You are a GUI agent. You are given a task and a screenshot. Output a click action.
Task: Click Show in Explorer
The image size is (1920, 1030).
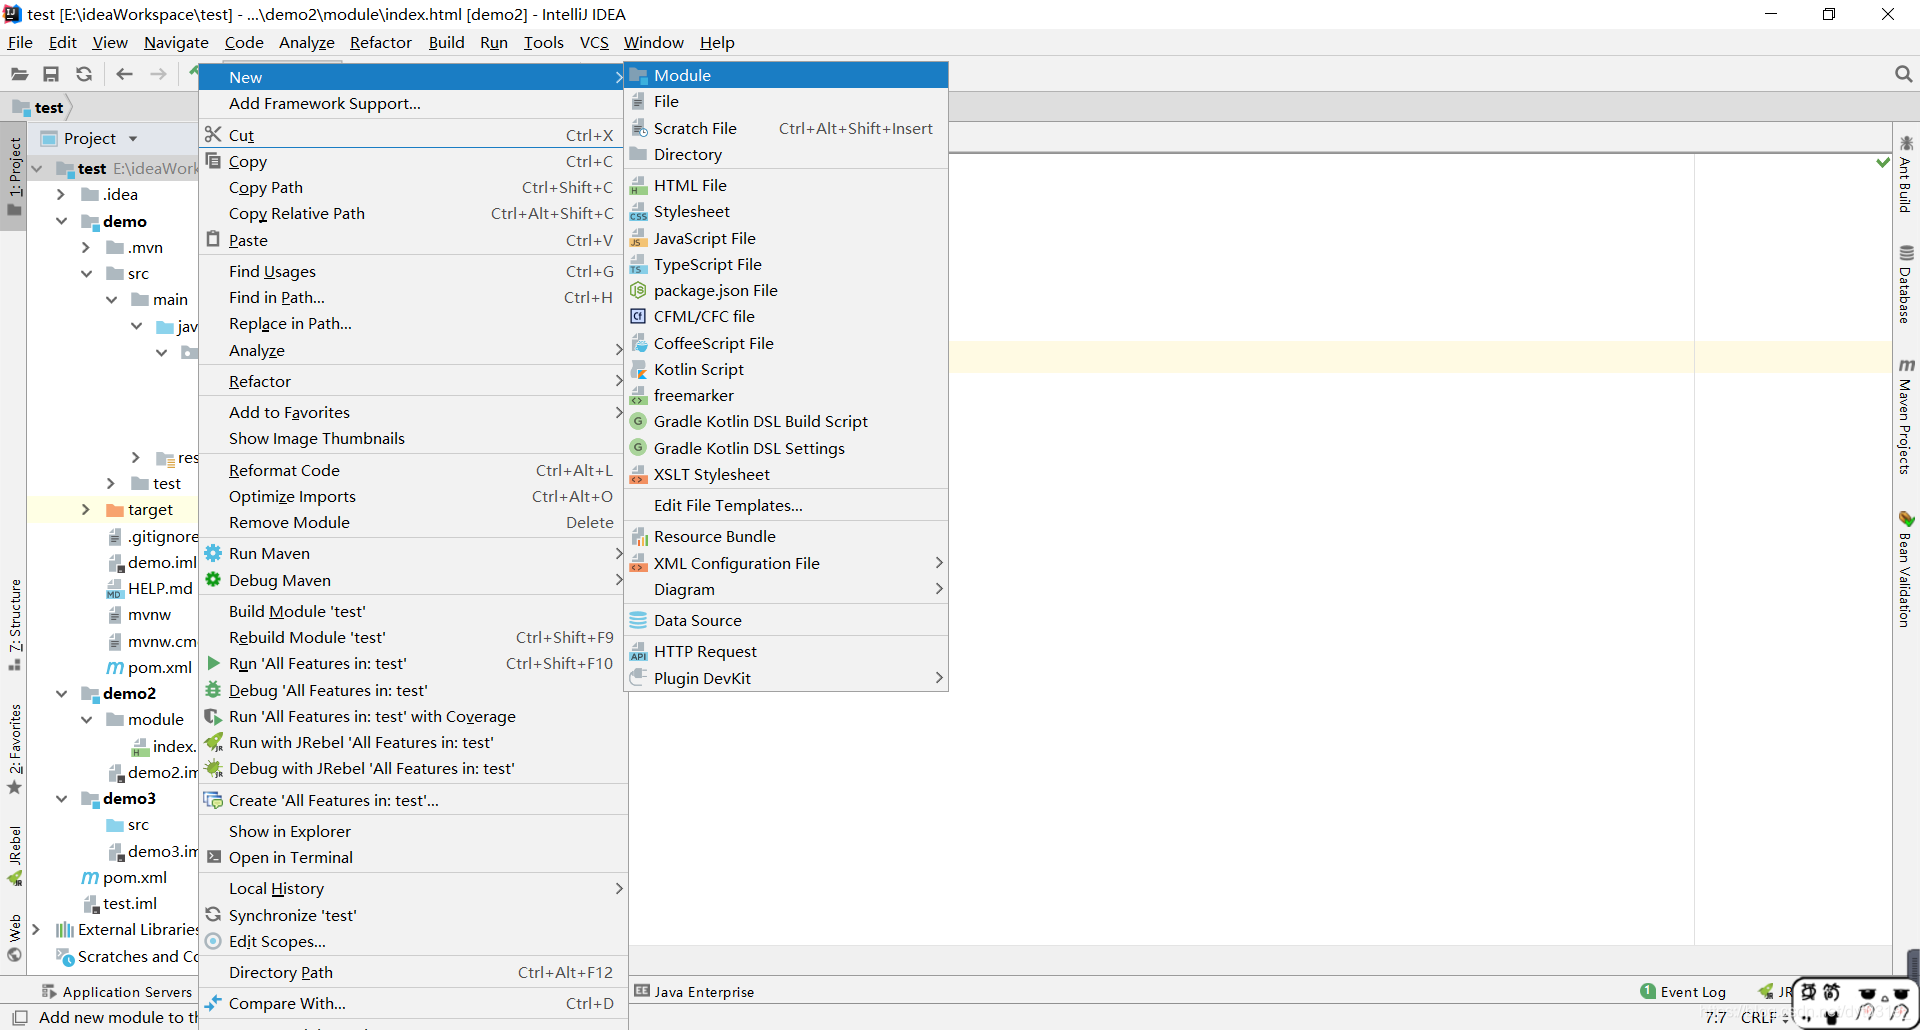click(x=413, y=831)
